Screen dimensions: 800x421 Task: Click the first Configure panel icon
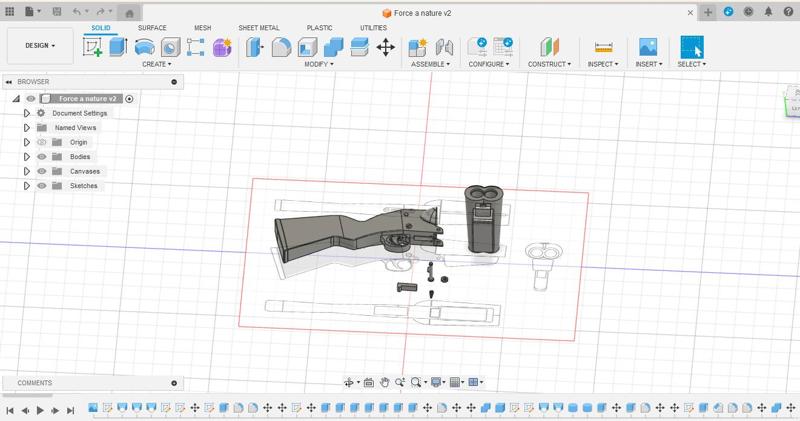(x=478, y=46)
